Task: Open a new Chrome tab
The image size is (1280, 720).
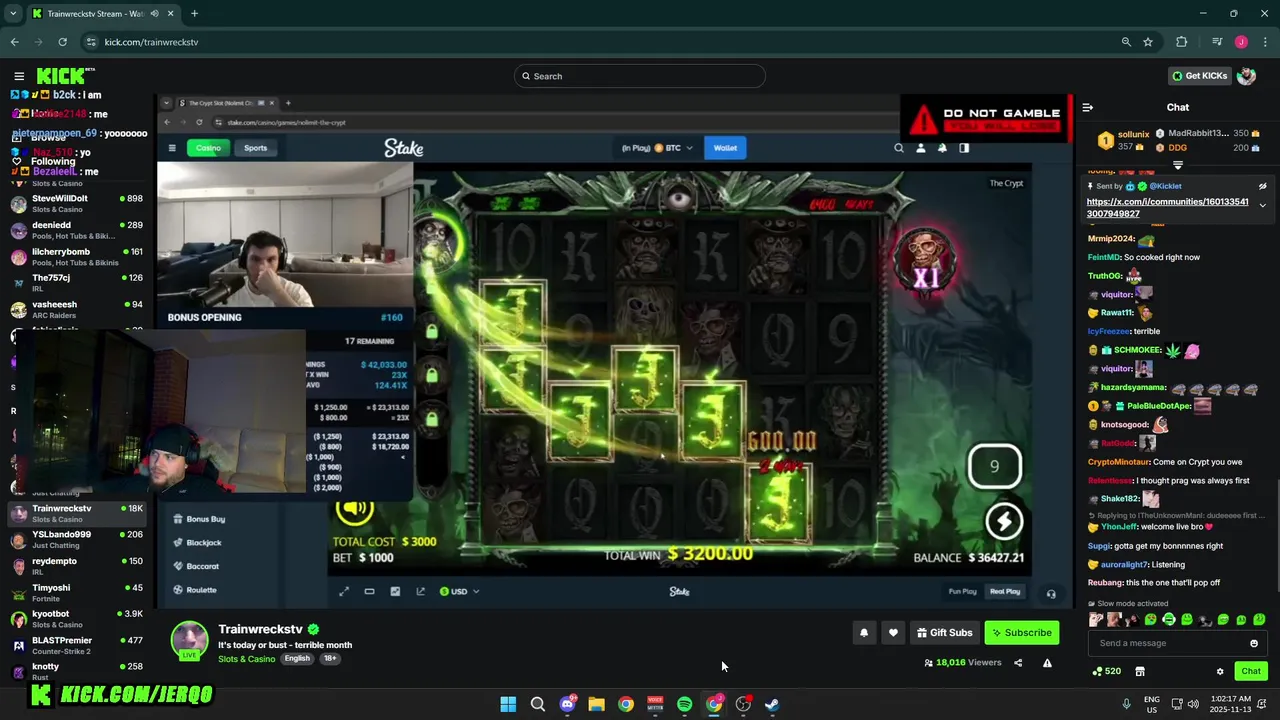Action: 194,13
